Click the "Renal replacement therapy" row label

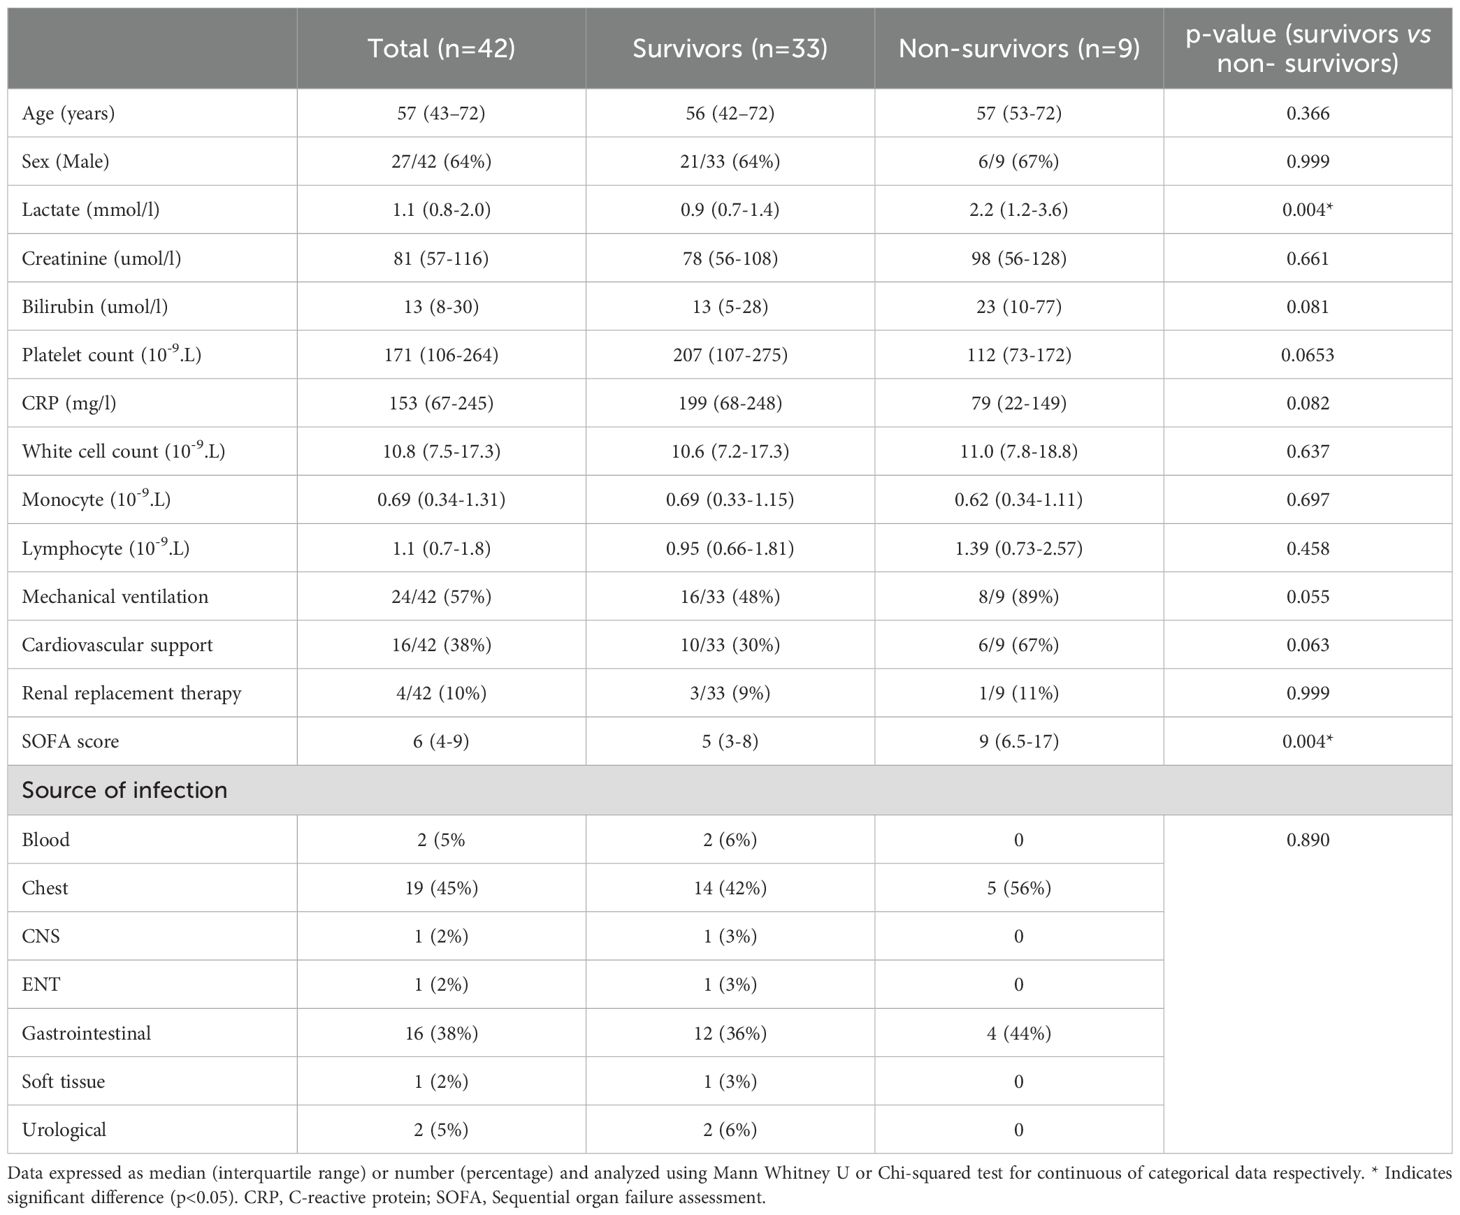click(131, 693)
